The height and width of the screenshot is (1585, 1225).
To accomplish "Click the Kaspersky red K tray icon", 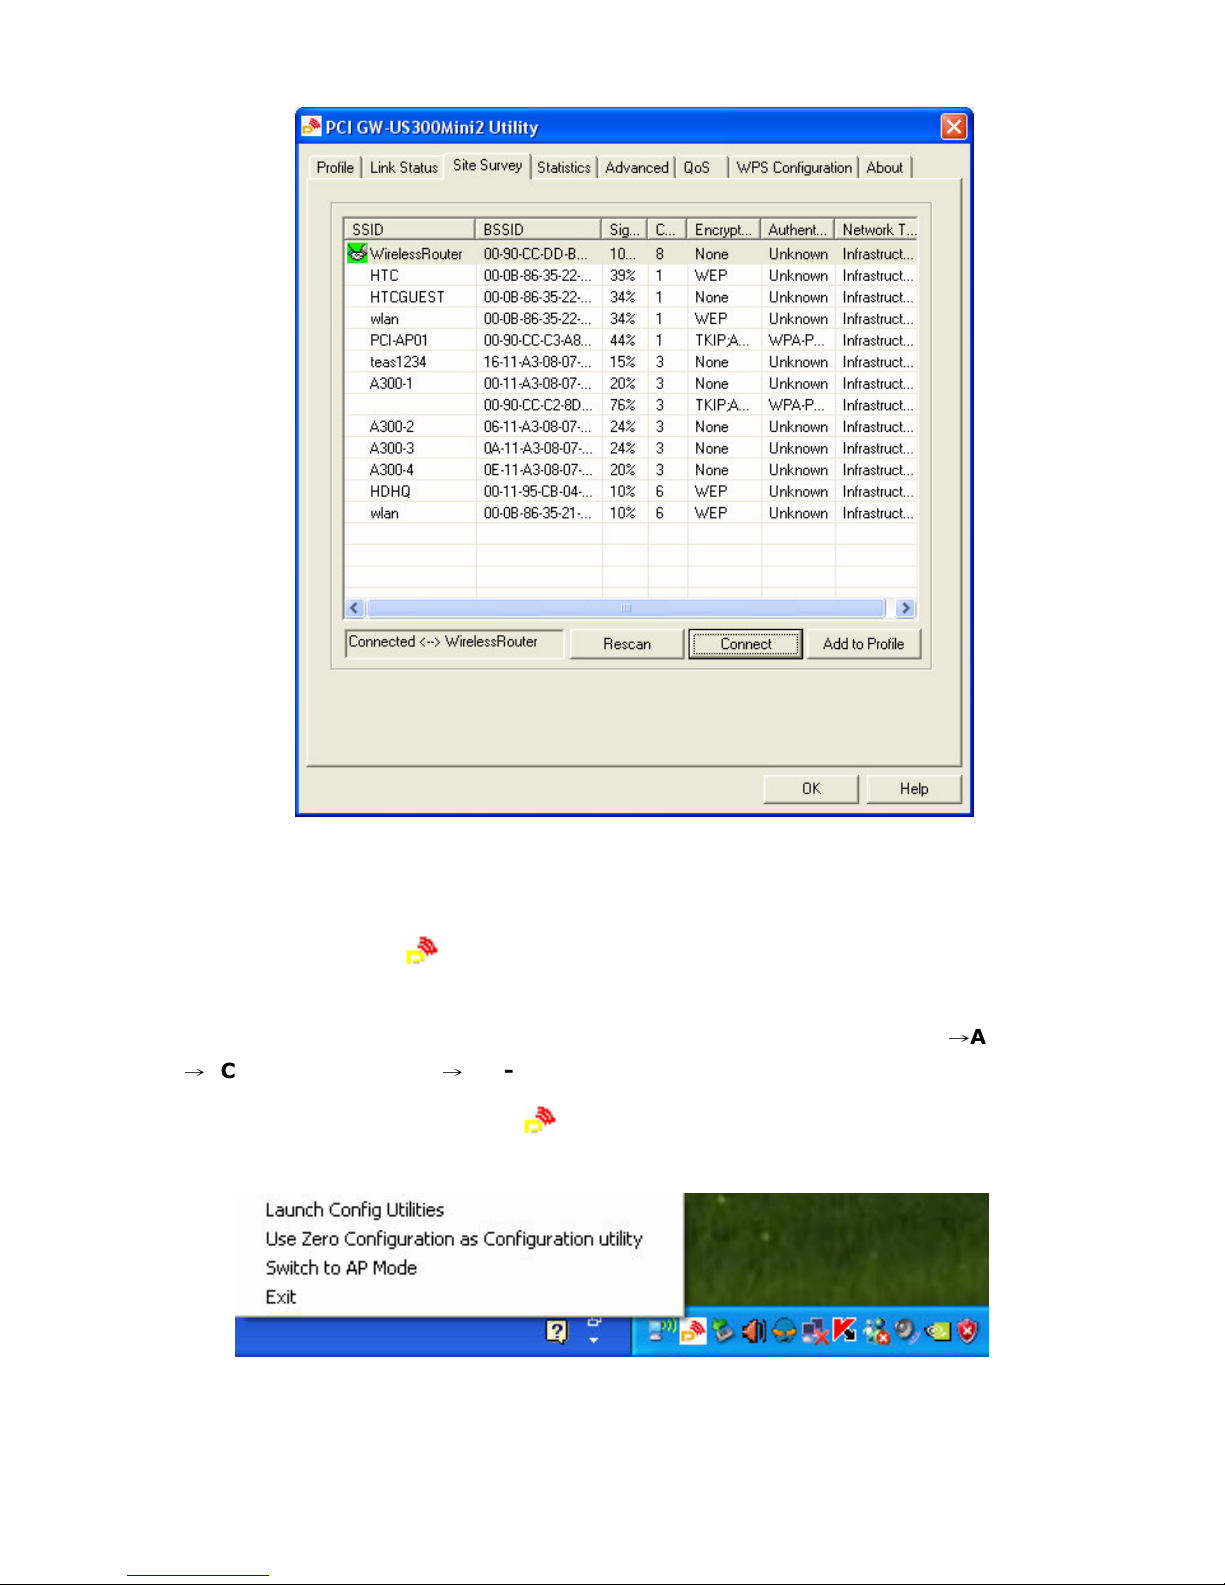I will click(846, 1330).
